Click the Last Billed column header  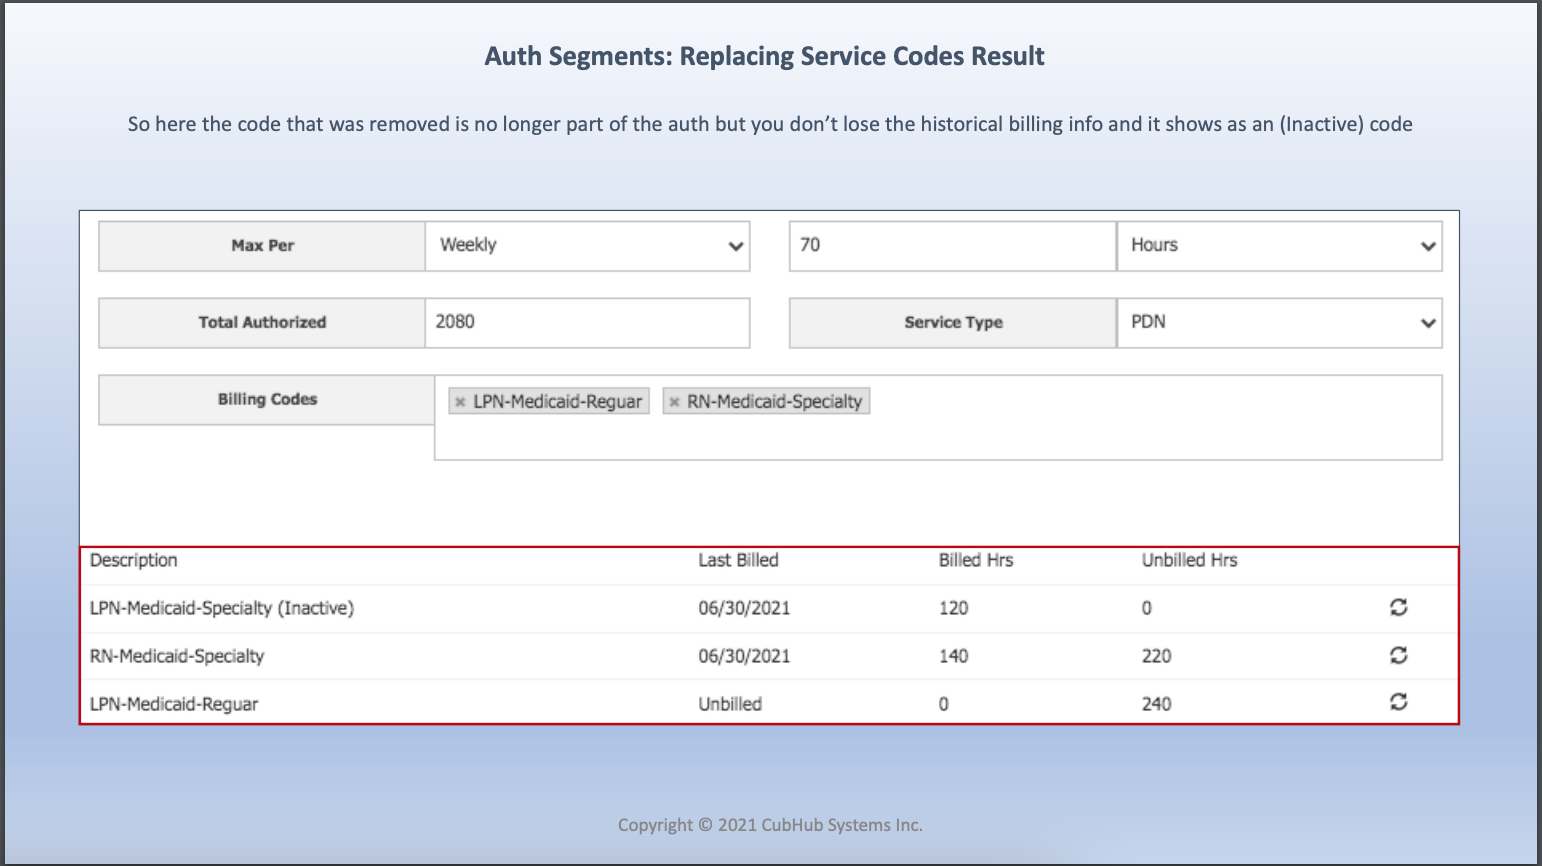738,560
